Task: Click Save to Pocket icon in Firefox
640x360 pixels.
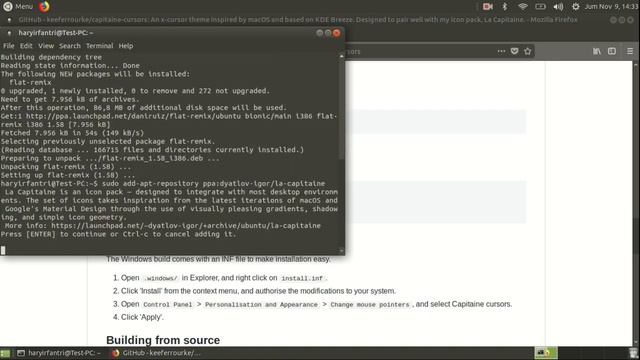Action: click(x=514, y=51)
